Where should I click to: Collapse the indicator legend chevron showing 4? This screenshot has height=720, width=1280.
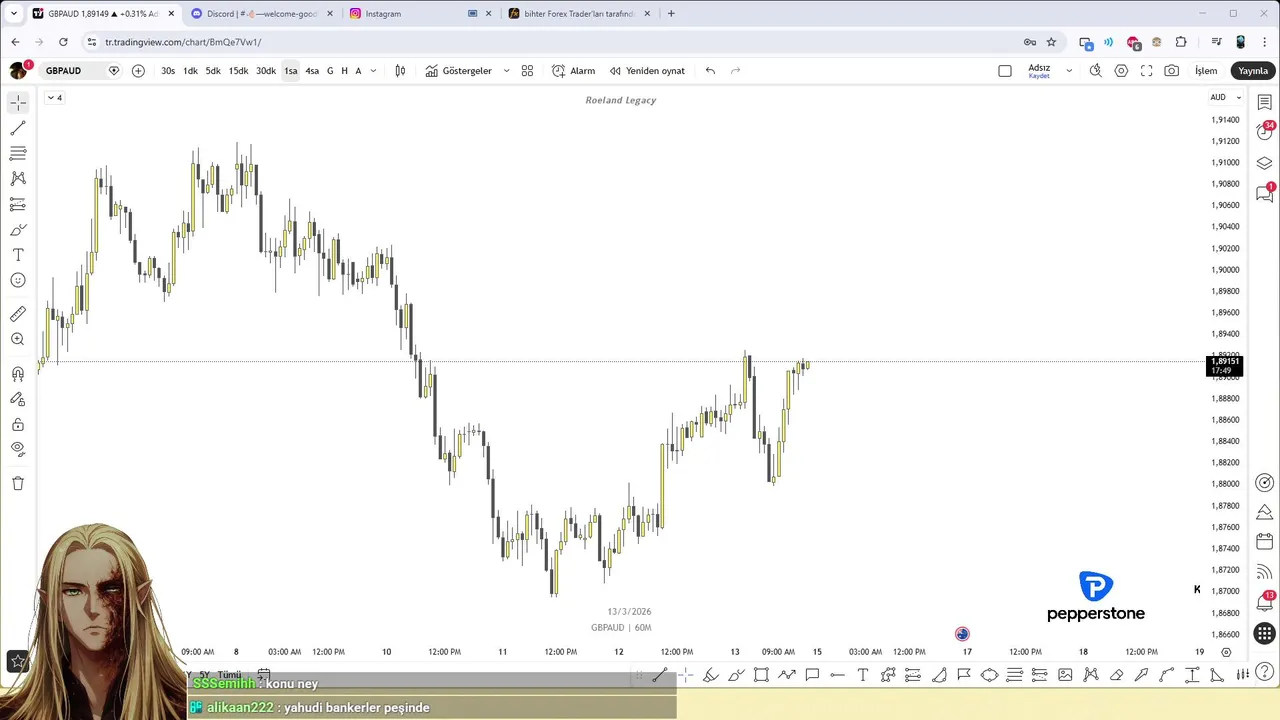pos(54,97)
